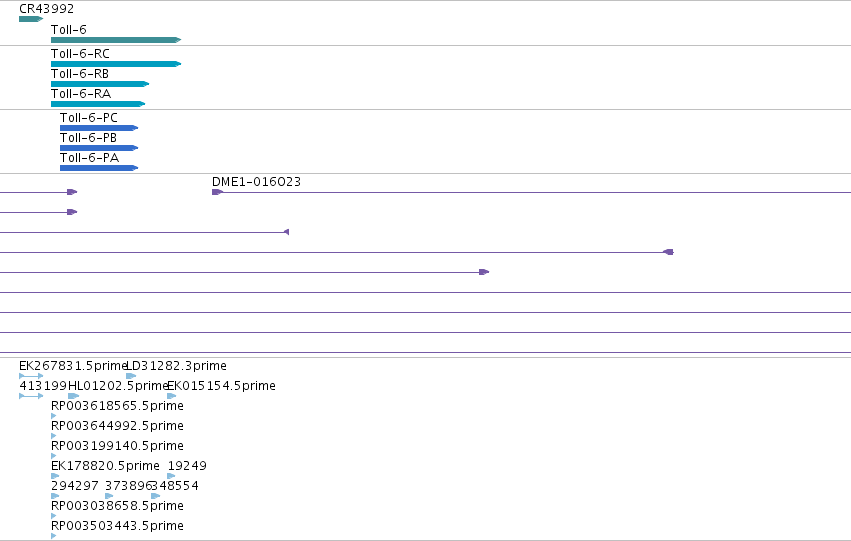Open the Toll-6-RC transcript label
Viewport: 851px width, 541px height.
(80, 54)
